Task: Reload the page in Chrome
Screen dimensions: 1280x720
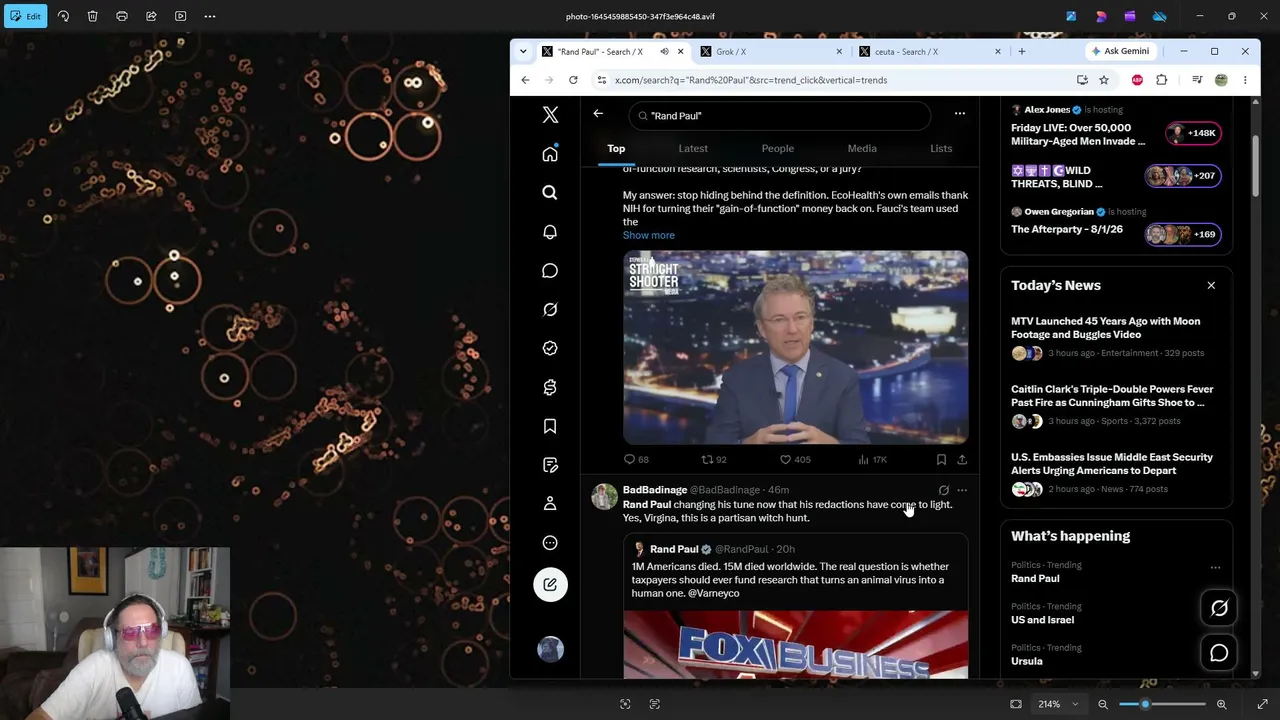Action: (x=573, y=80)
